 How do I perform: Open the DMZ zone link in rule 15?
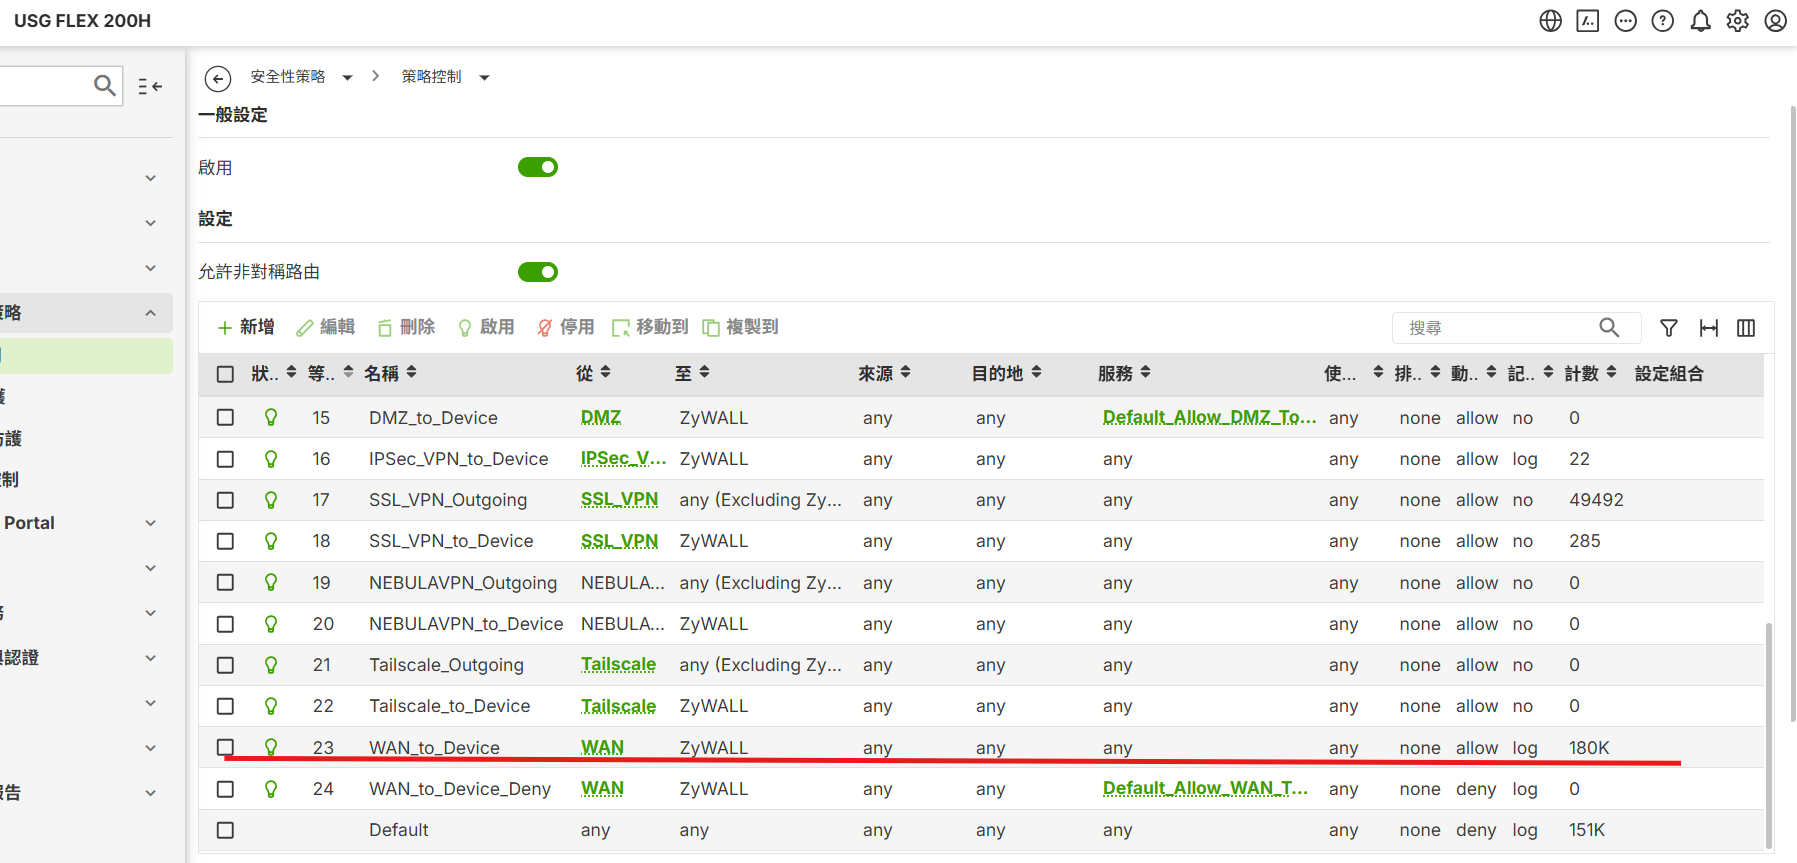click(x=601, y=417)
